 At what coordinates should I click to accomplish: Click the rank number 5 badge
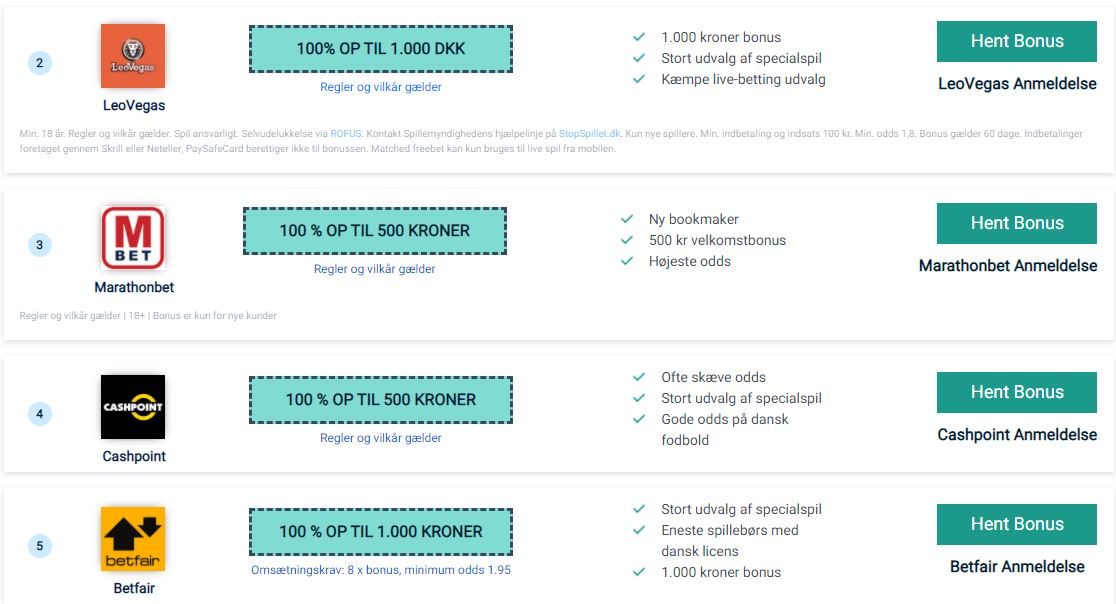coord(40,546)
